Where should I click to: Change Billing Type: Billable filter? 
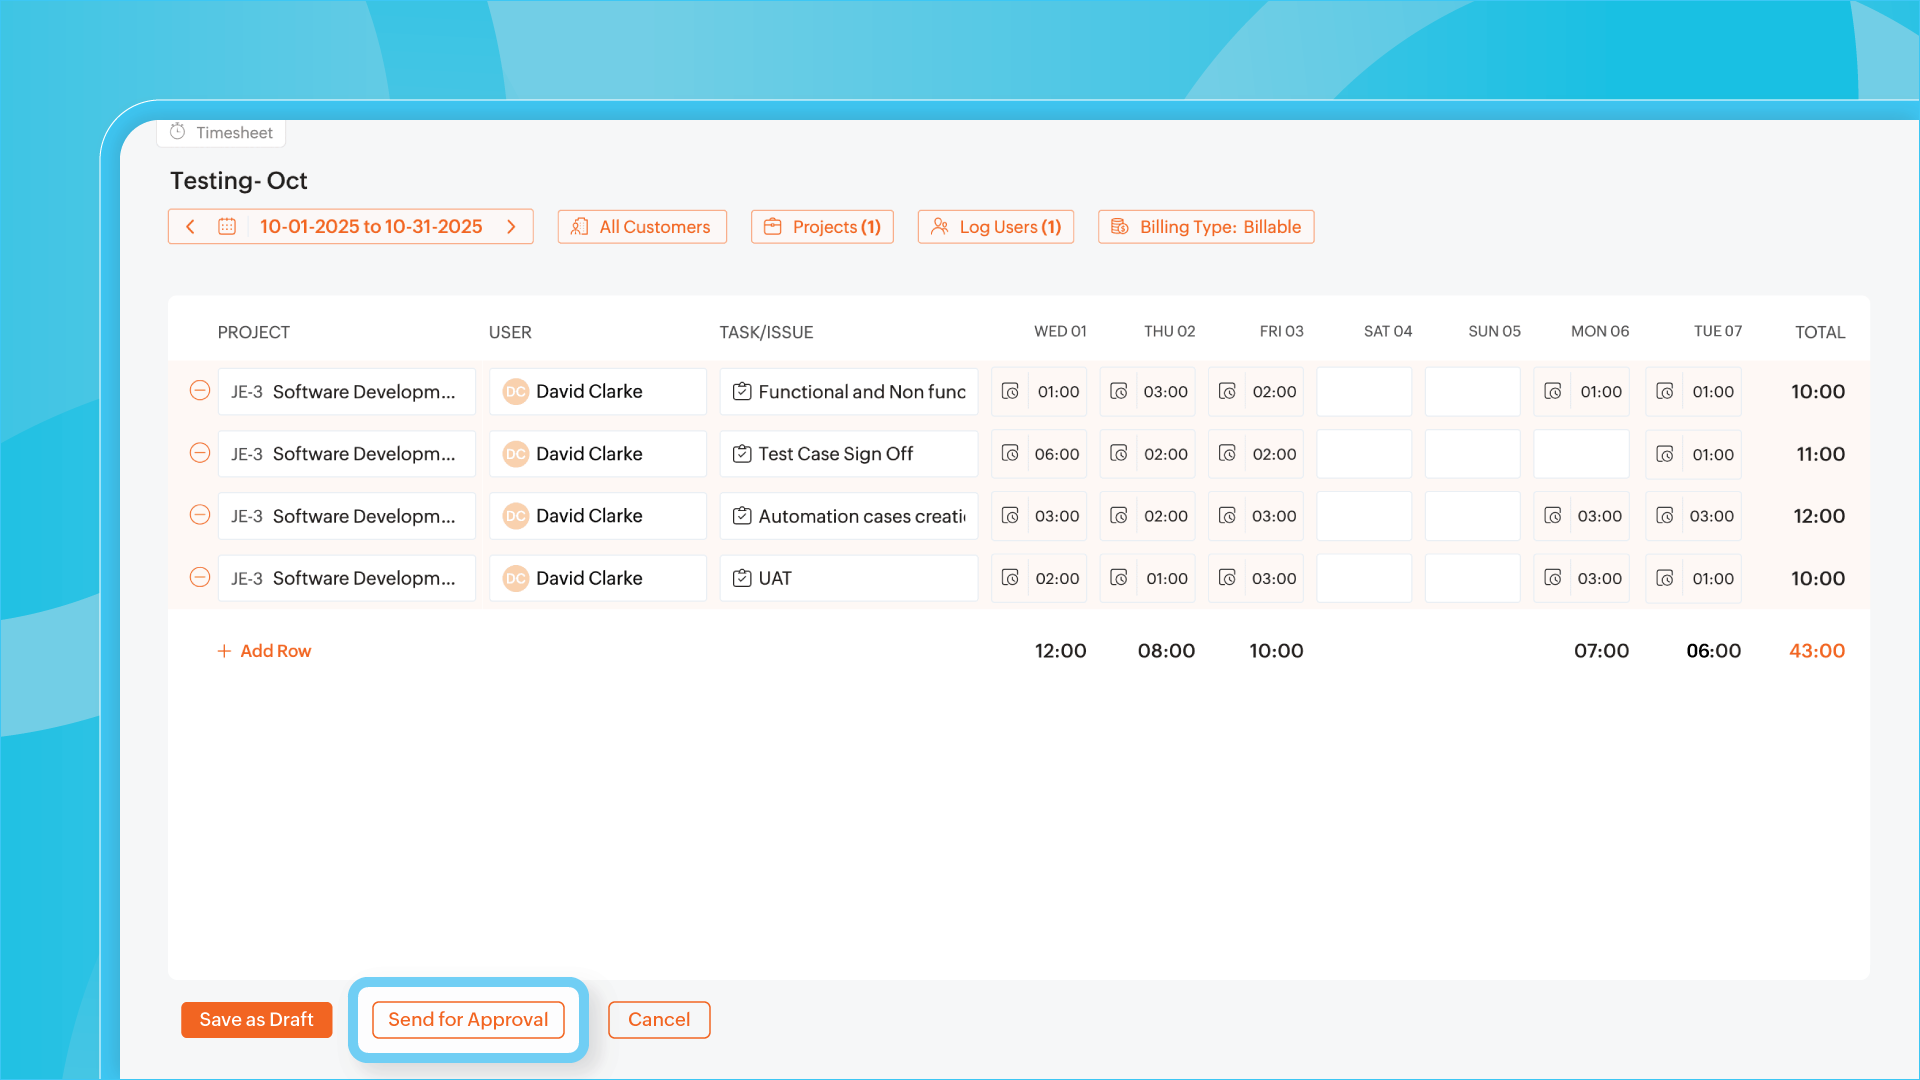[1206, 227]
